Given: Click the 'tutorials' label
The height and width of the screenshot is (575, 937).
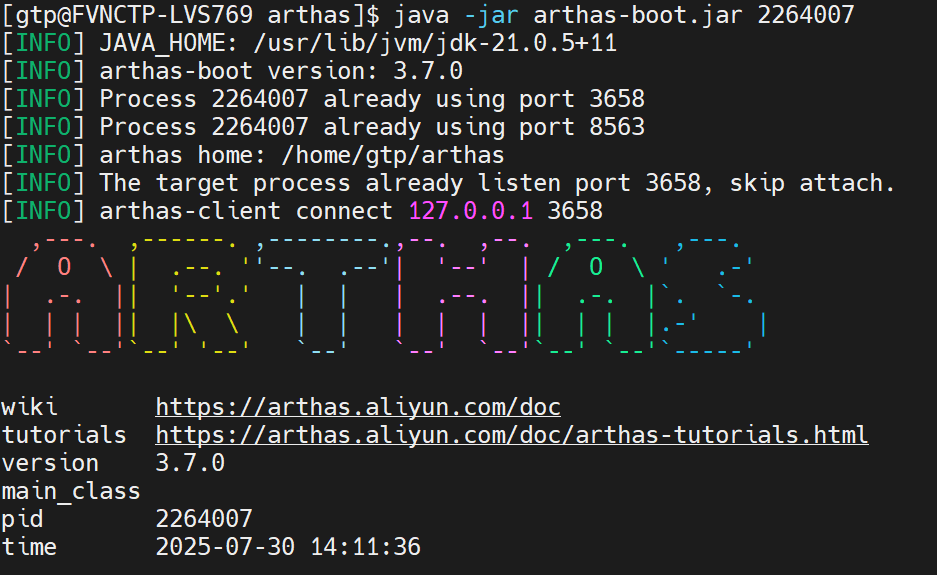Looking at the screenshot, I should tap(64, 435).
